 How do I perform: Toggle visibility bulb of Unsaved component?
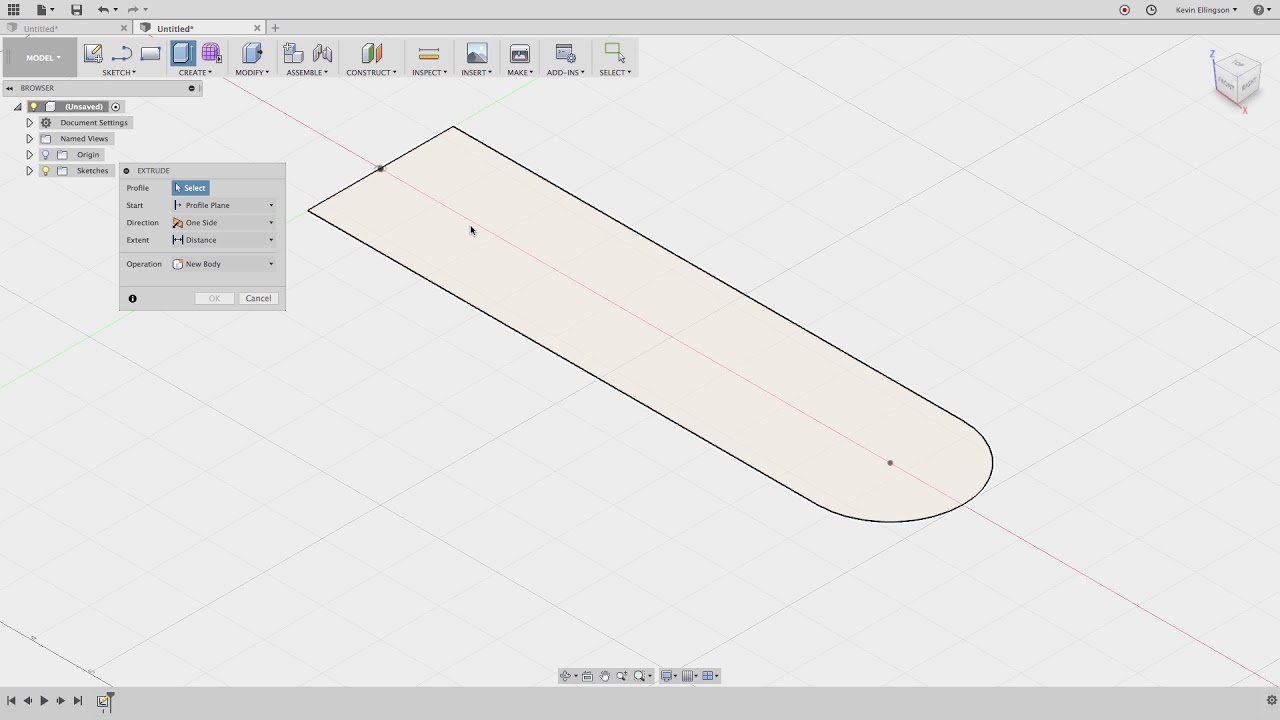pyautogui.click(x=33, y=107)
